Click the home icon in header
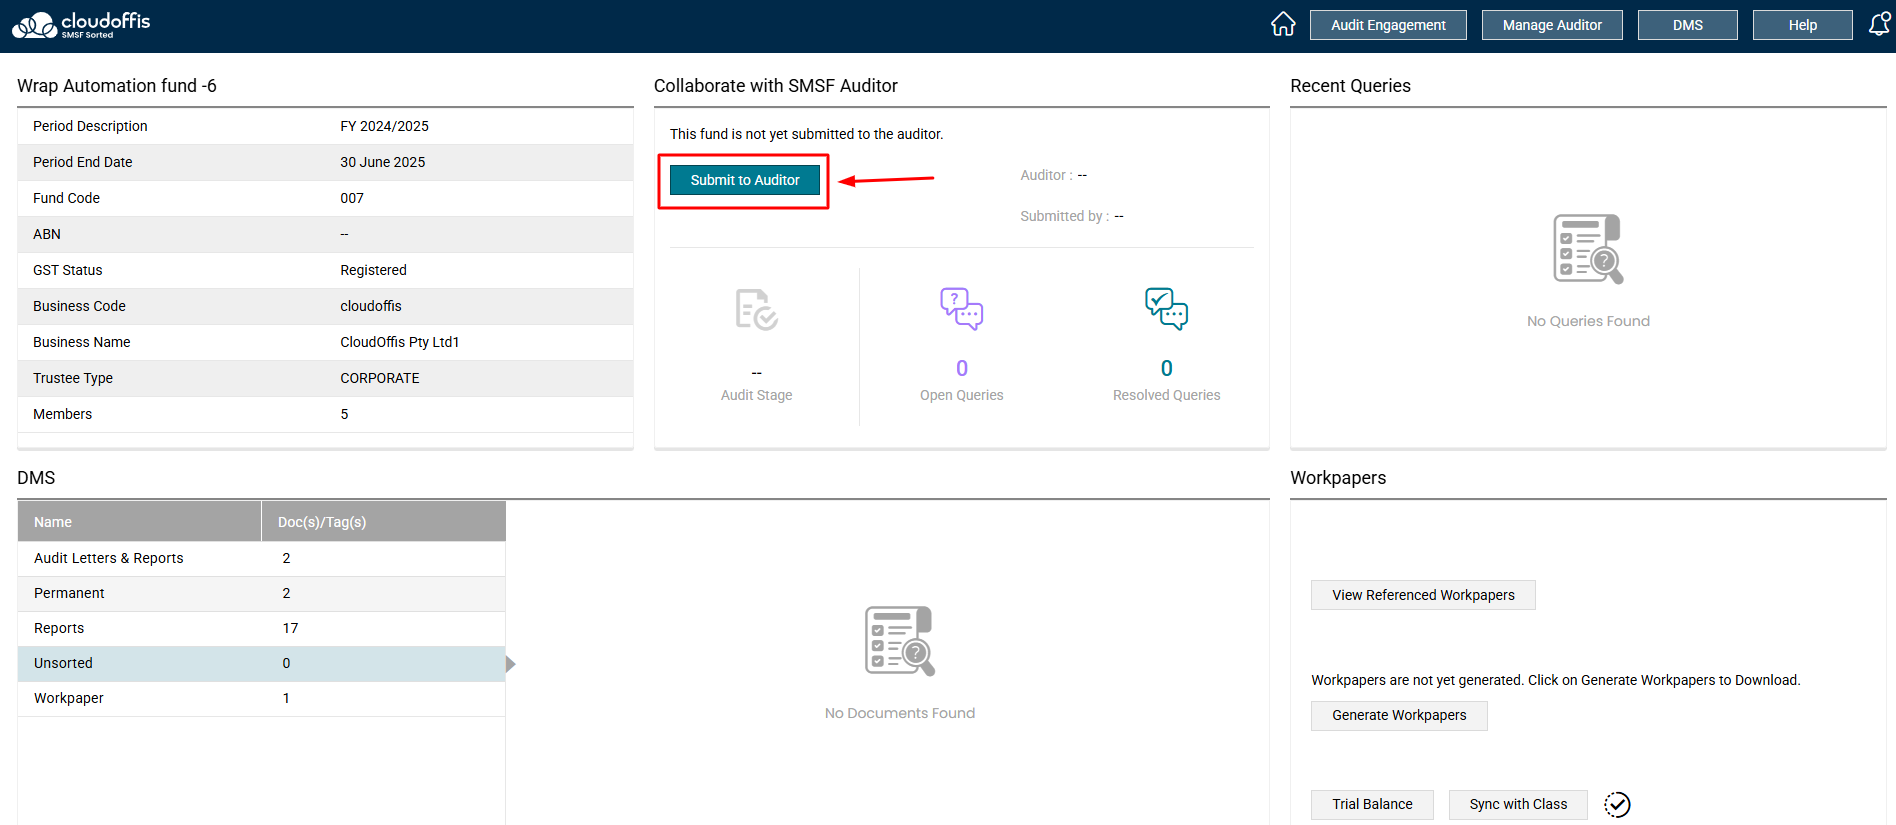1896x825 pixels. 1283,24
